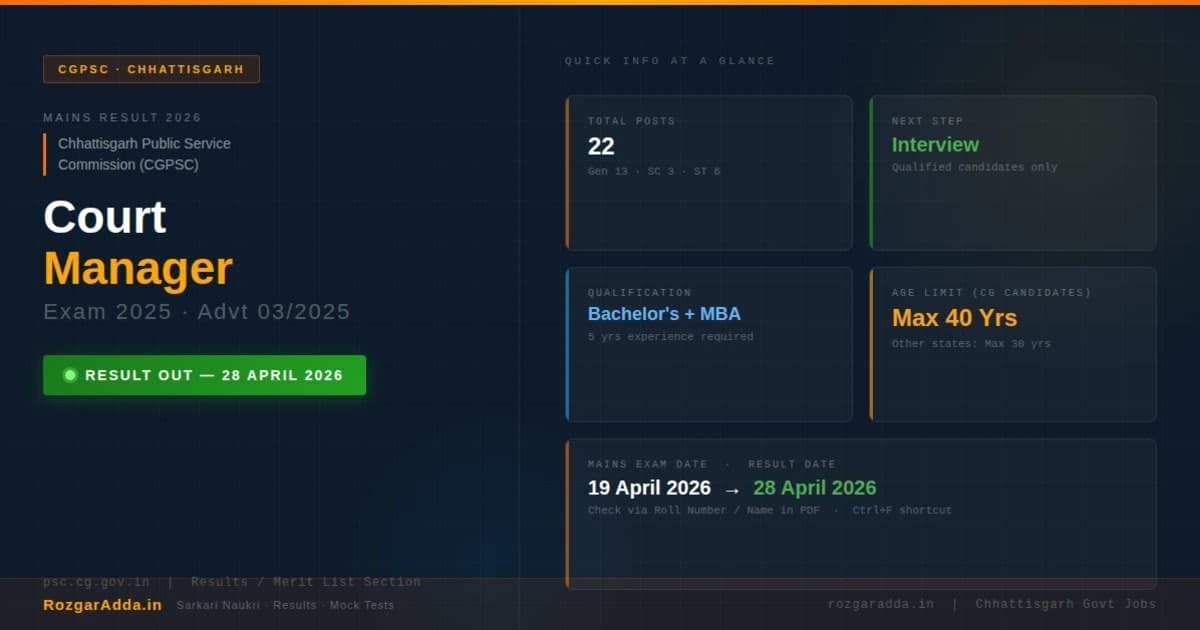The width and height of the screenshot is (1200, 630).
Task: Click the QUICK INFO AT A GLANCE label
Action: pyautogui.click(x=669, y=61)
